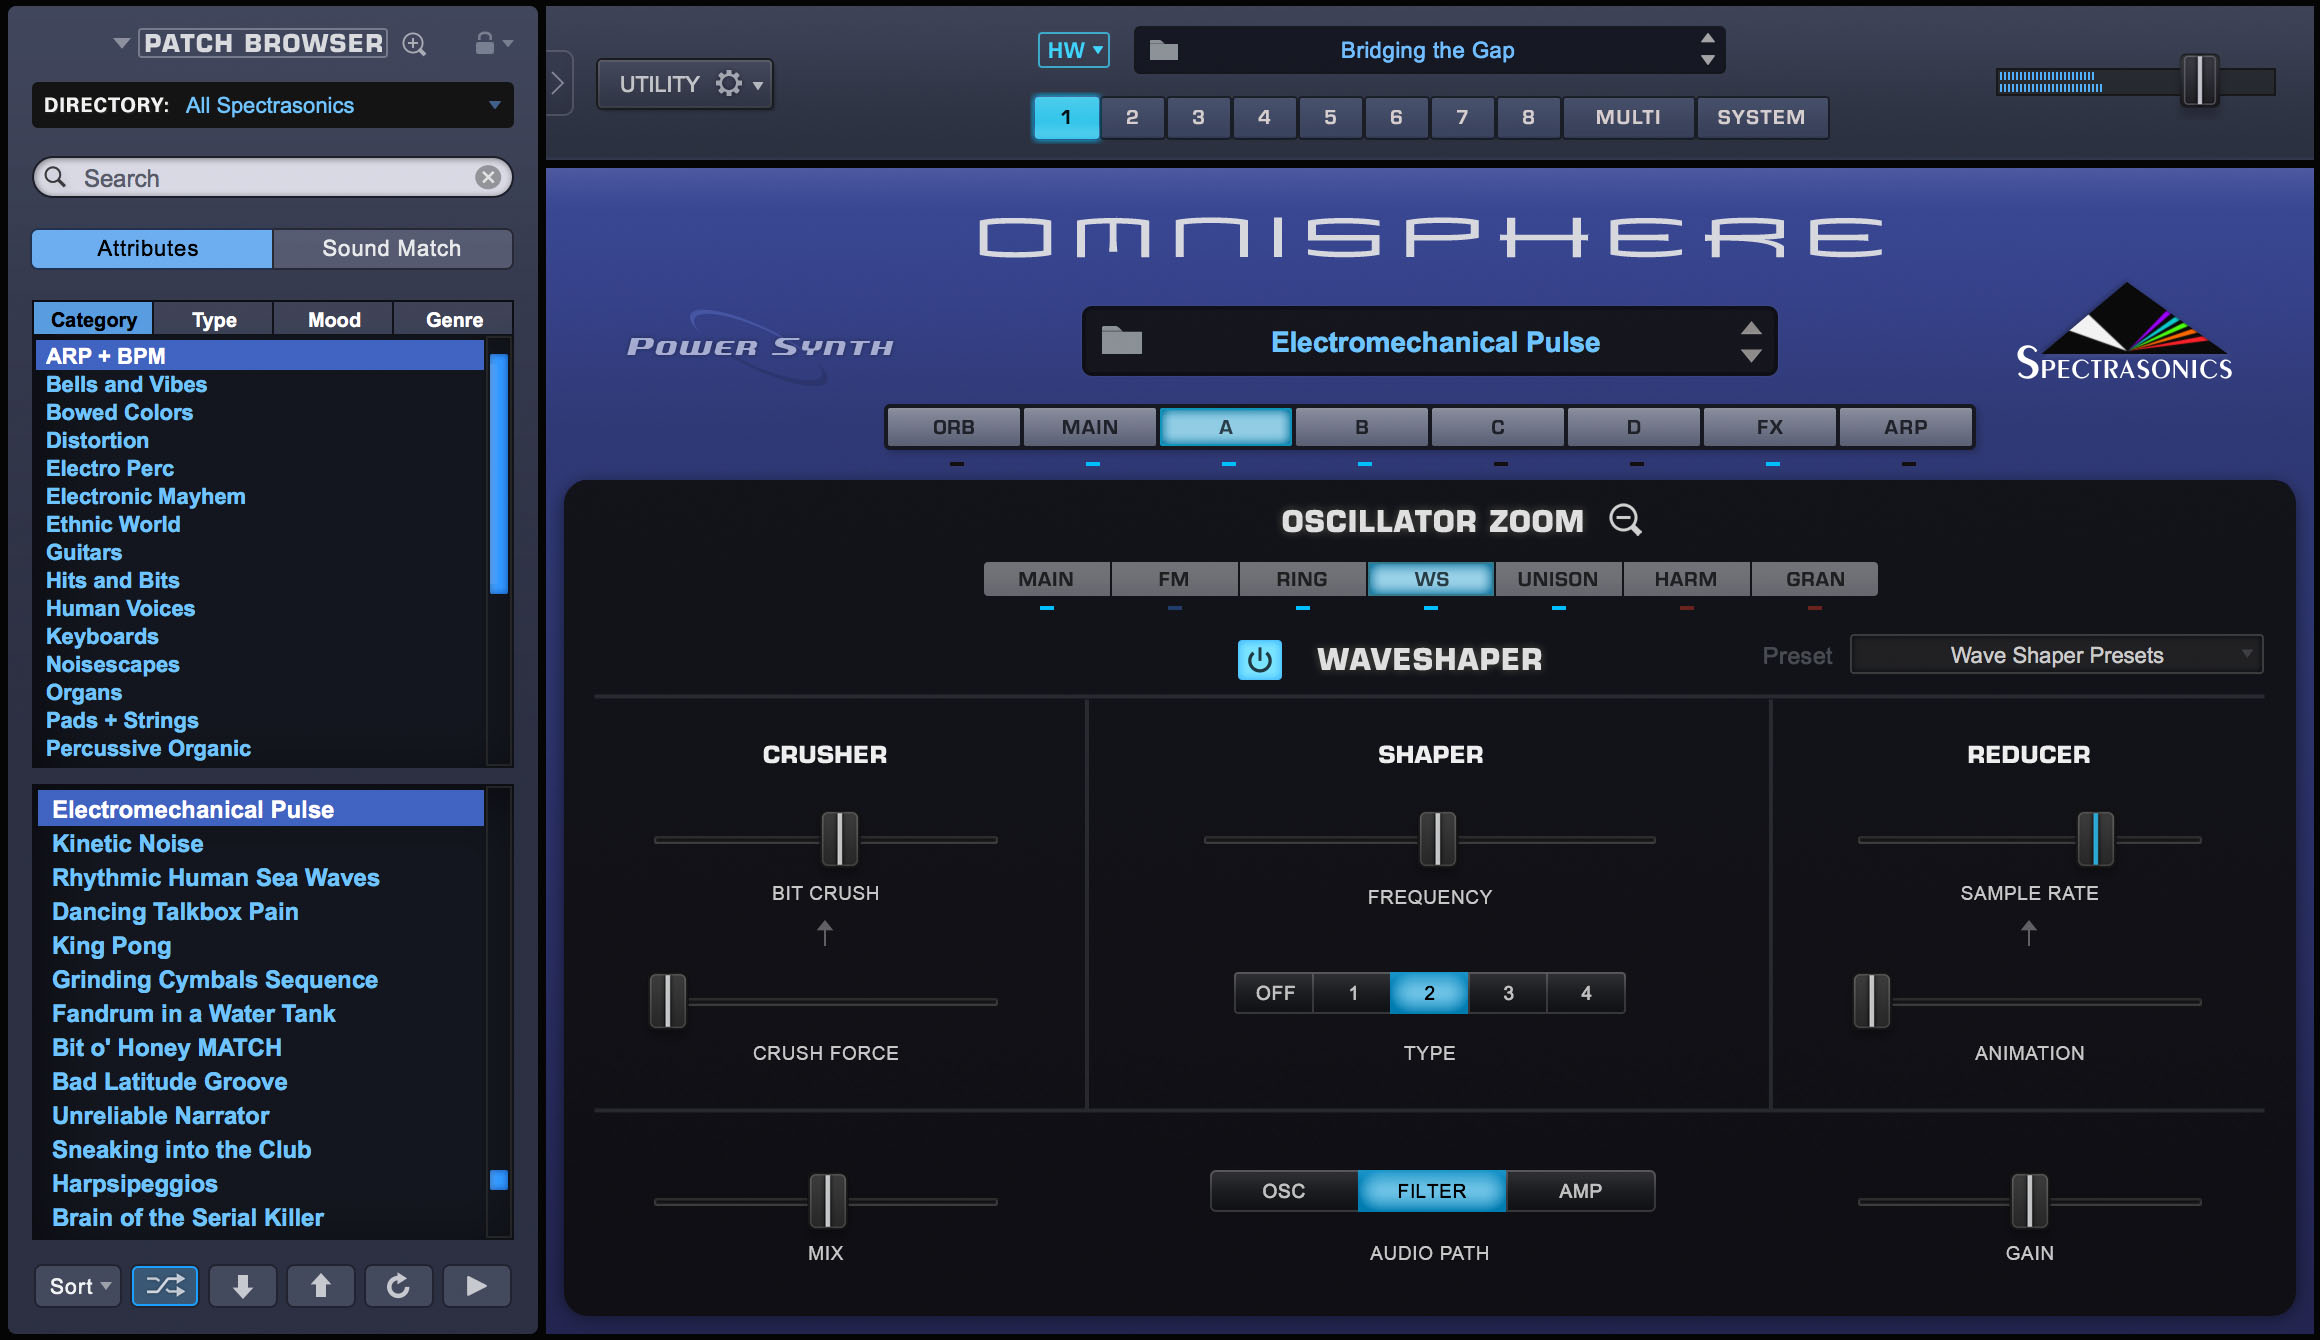The width and height of the screenshot is (2320, 1340).
Task: Select the Keyboards category
Action: pos(261,636)
